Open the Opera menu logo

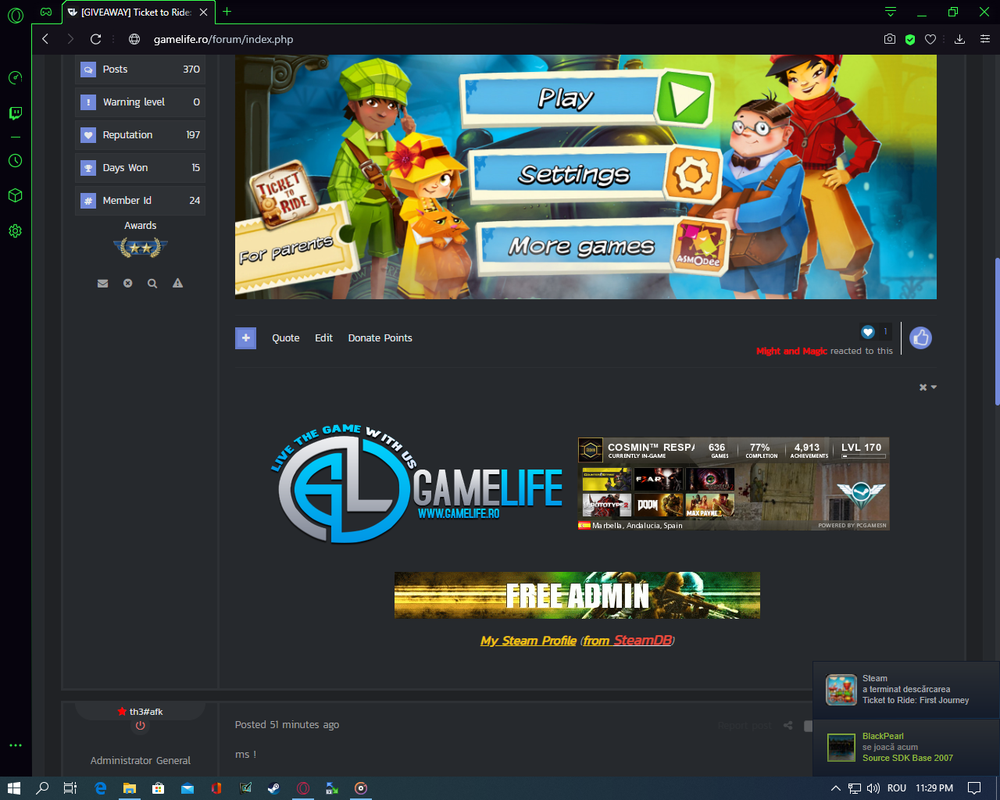[15, 15]
